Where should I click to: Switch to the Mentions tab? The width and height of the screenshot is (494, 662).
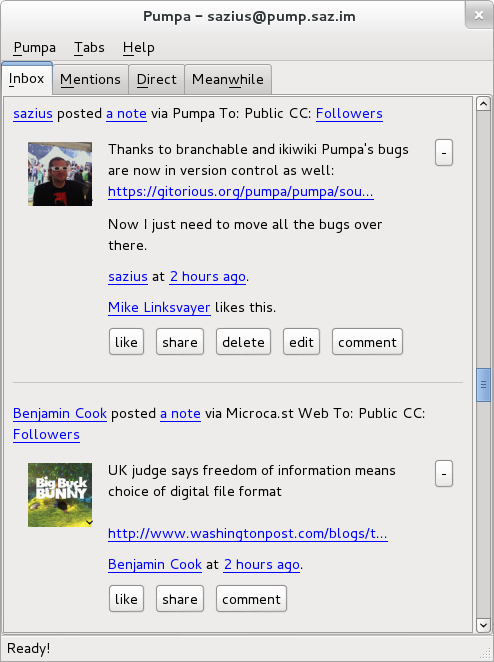[90, 79]
